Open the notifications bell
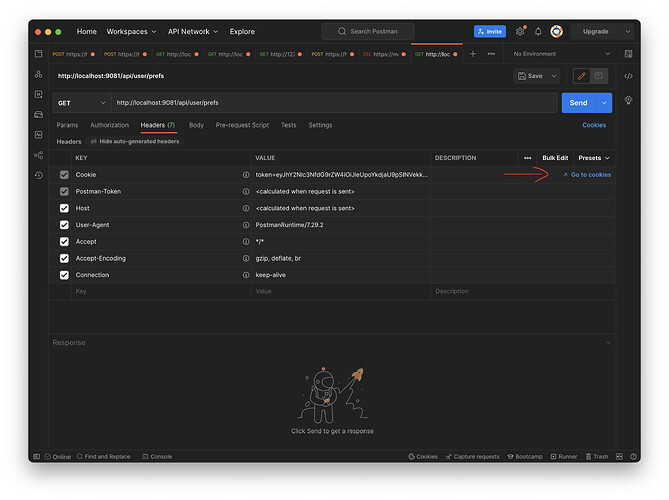 tap(538, 31)
